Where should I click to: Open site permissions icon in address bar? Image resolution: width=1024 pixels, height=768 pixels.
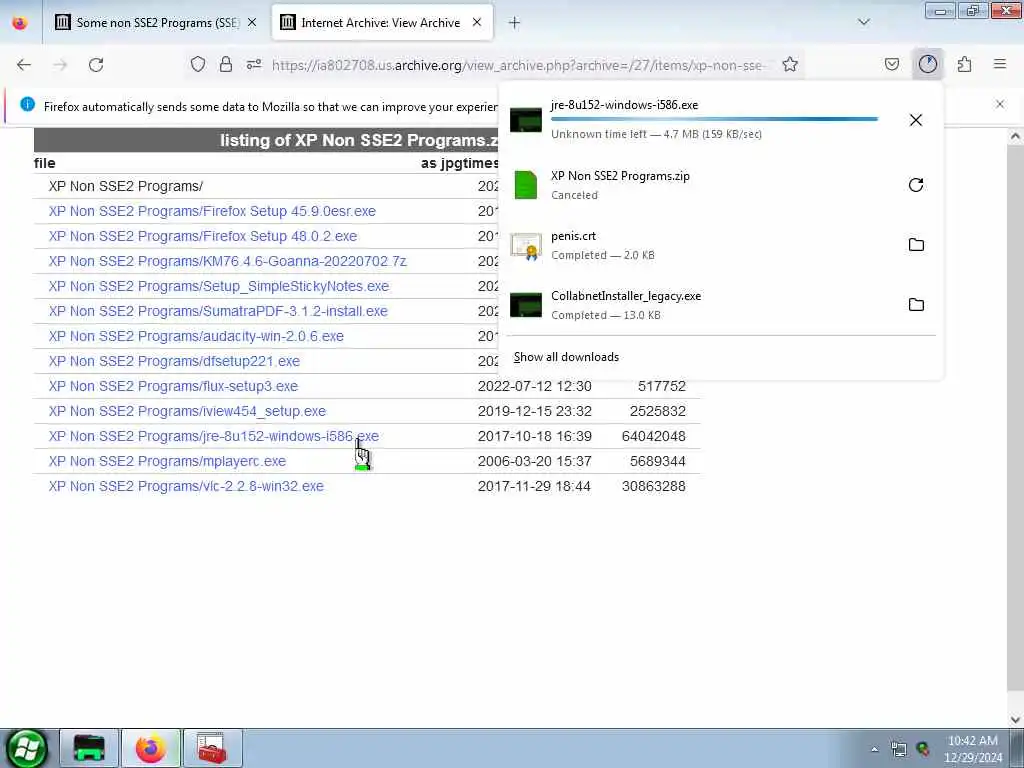tap(254, 64)
